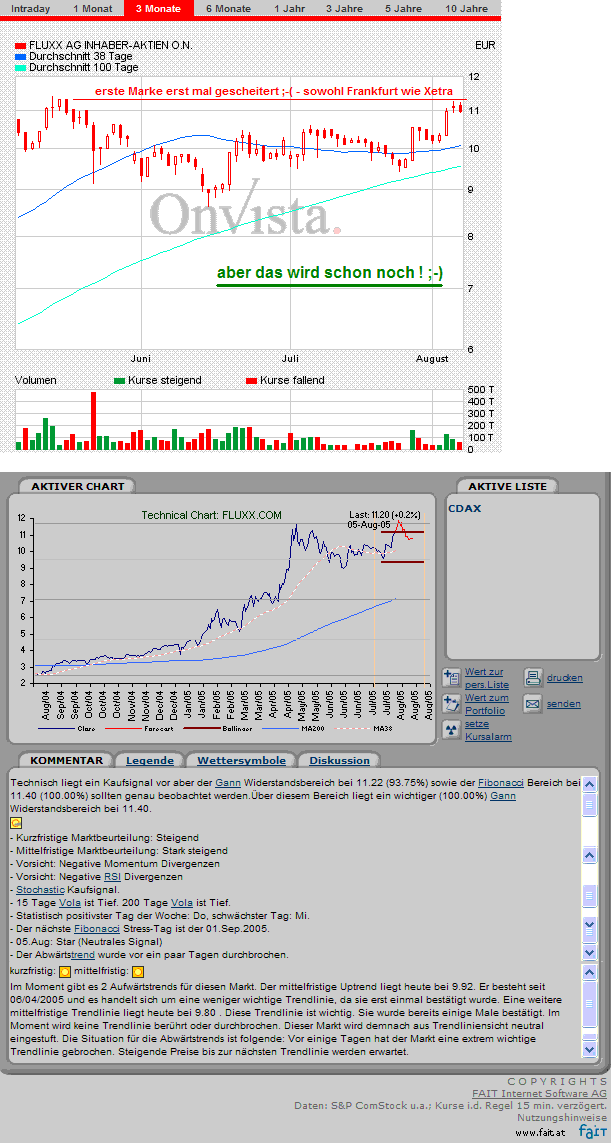The height and width of the screenshot is (1143, 611).
Task: Click the drucken link
Action: click(x=565, y=678)
